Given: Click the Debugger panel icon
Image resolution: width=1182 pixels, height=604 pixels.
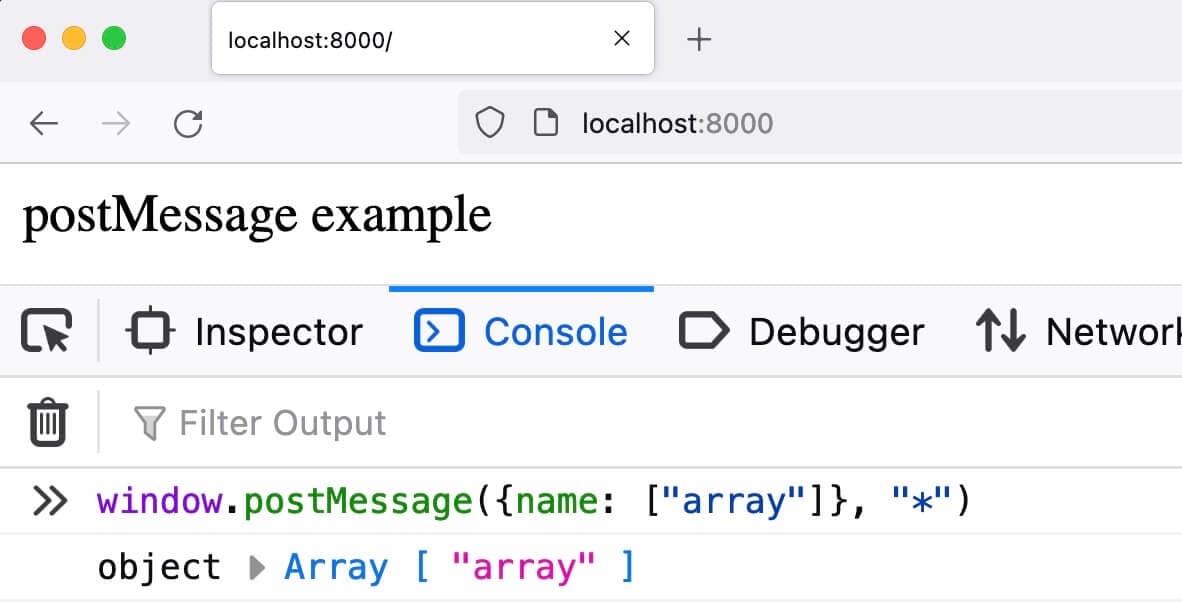Looking at the screenshot, I should [x=703, y=330].
